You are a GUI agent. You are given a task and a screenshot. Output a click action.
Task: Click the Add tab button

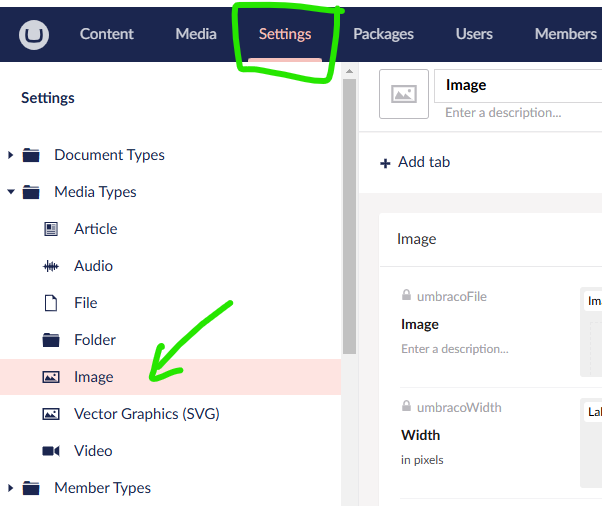click(415, 162)
